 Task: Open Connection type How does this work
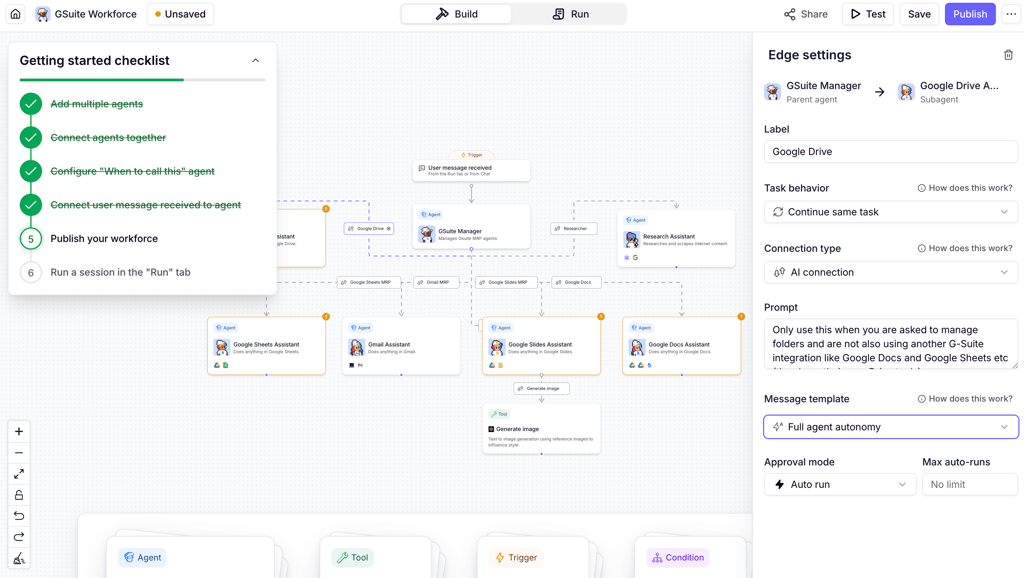(x=965, y=248)
